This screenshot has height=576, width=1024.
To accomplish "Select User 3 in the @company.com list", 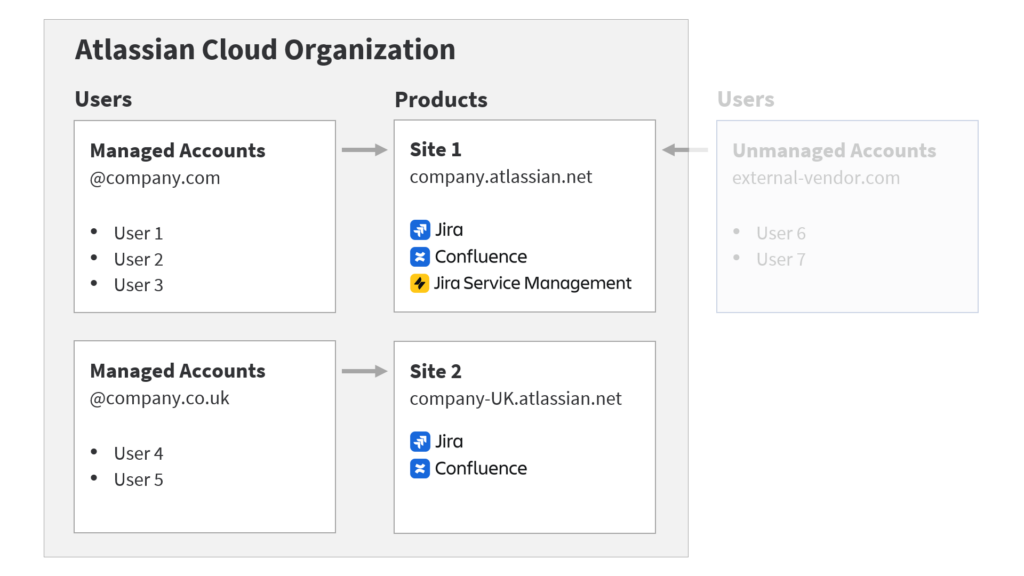I will pyautogui.click(x=138, y=285).
